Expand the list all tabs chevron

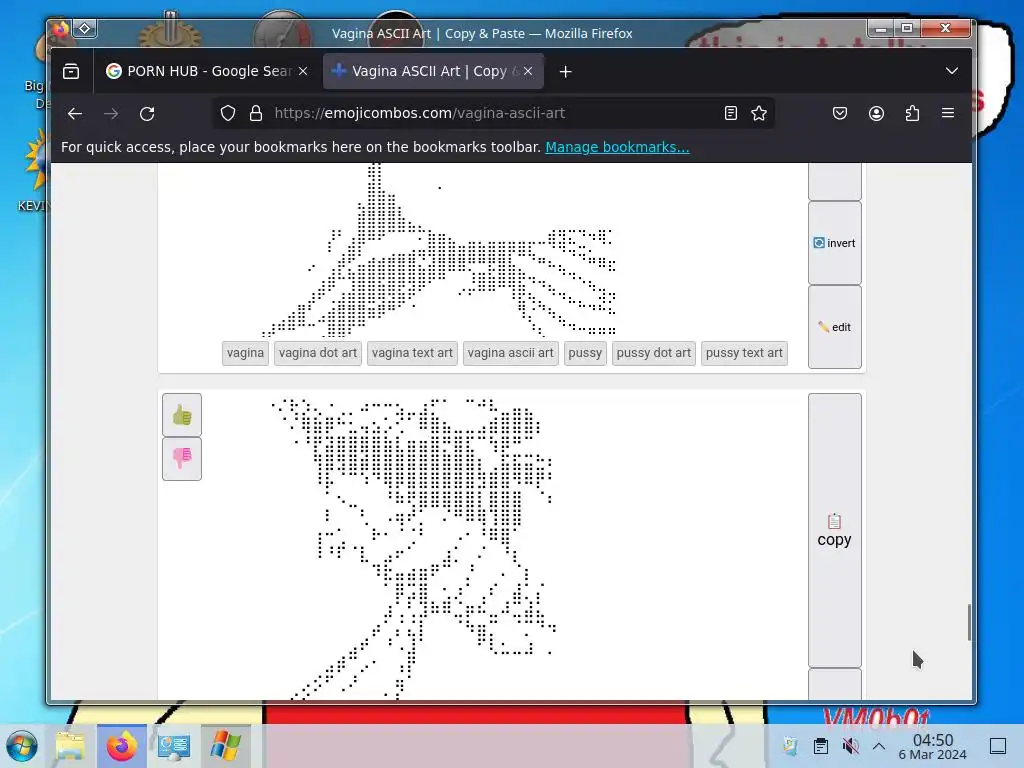[x=952, y=71]
